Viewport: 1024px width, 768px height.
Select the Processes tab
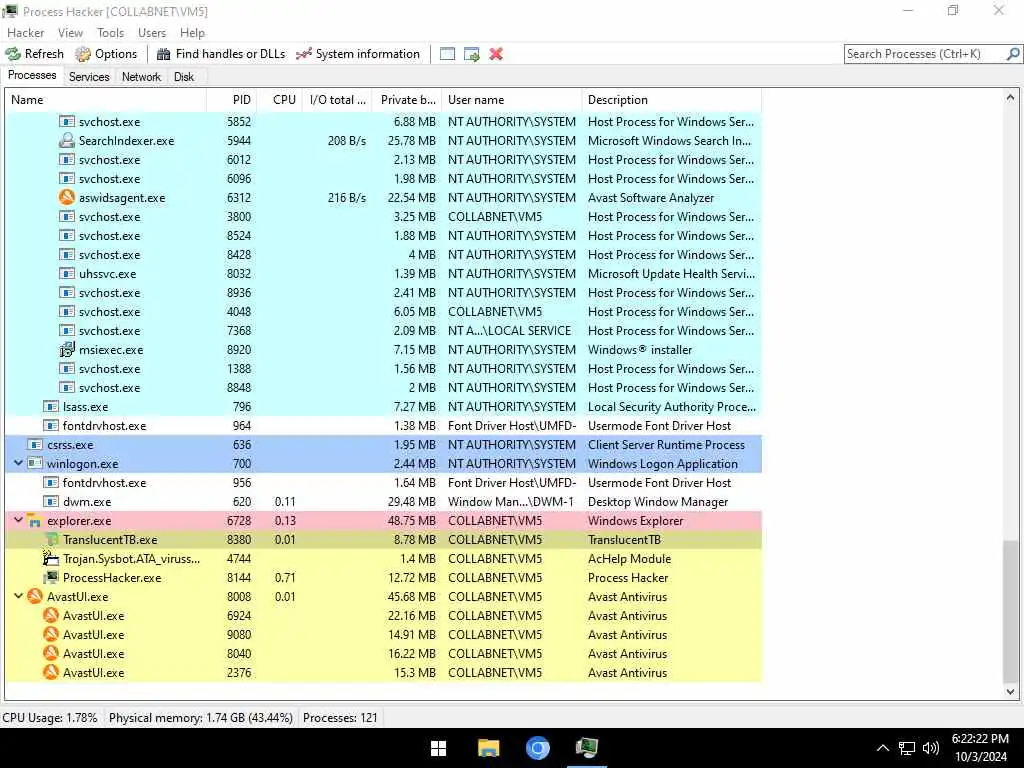click(32, 75)
